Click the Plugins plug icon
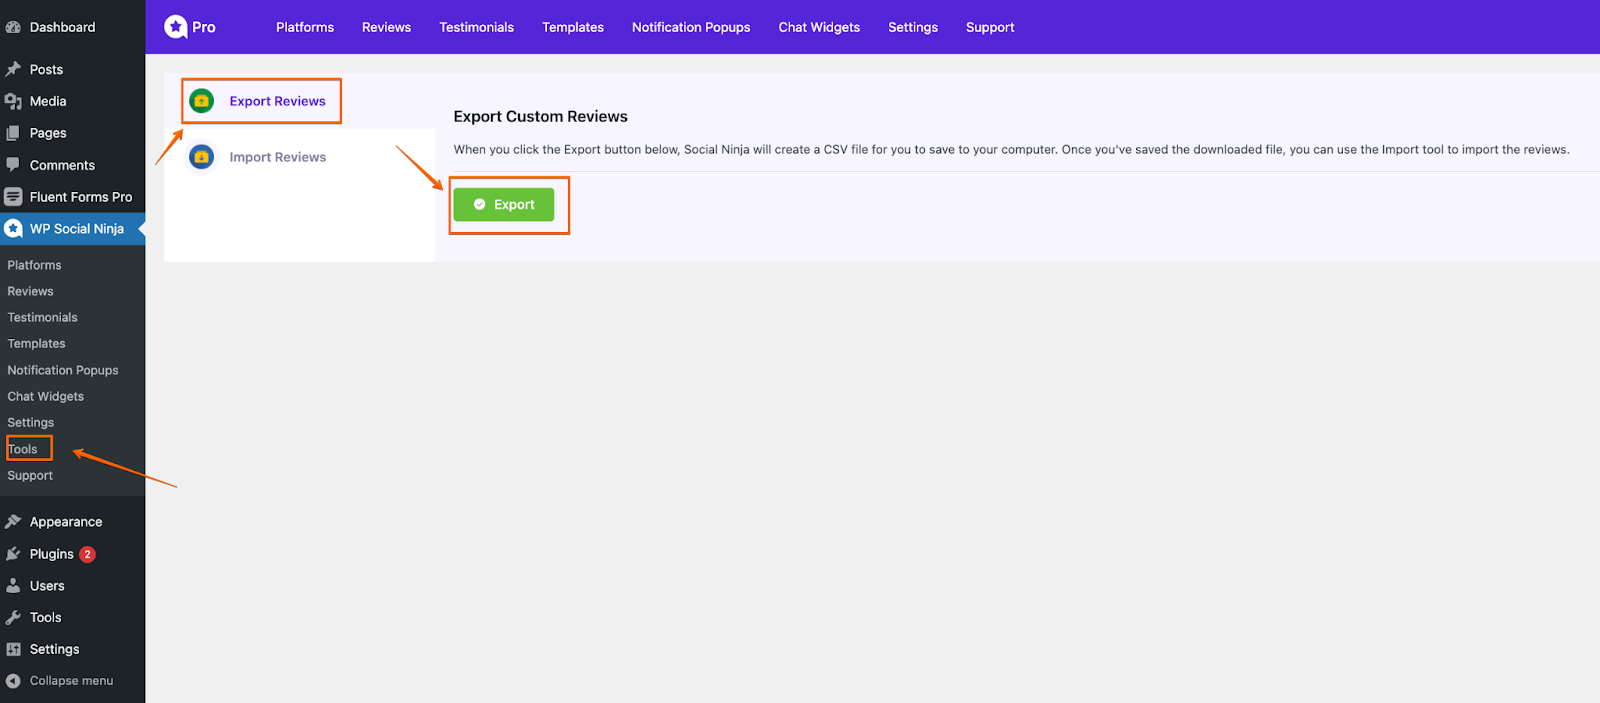Screen dimensions: 1600x703 point(13,554)
